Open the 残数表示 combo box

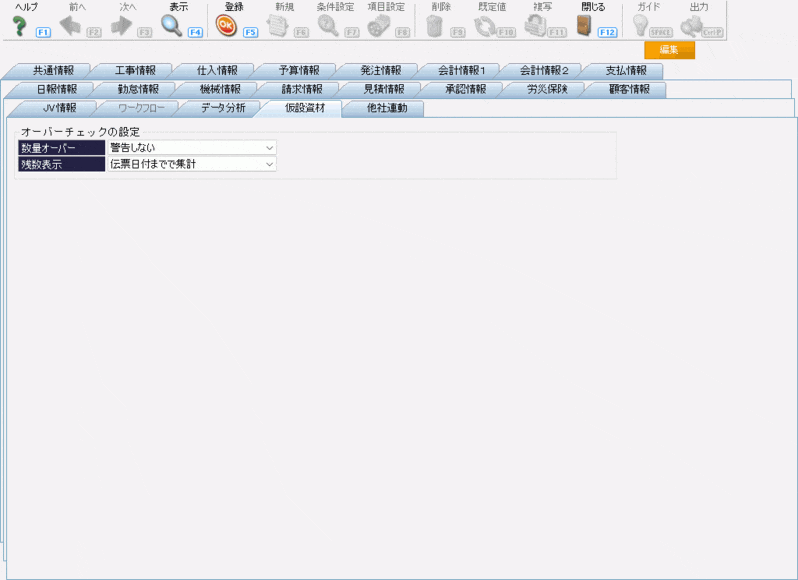pos(190,164)
